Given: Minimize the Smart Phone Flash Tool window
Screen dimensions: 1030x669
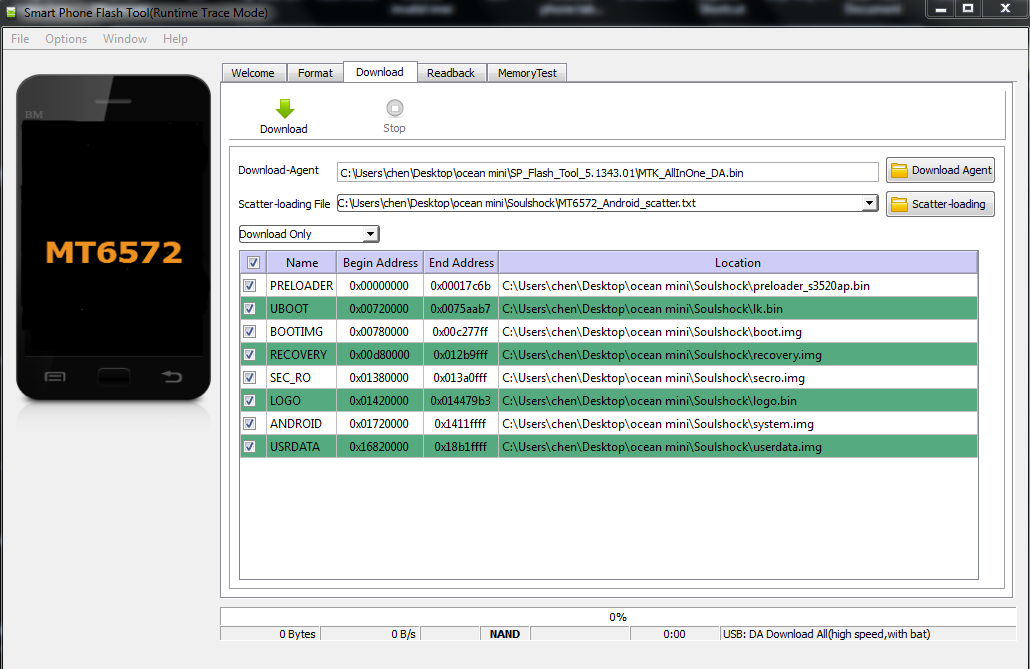Looking at the screenshot, I should pyautogui.click(x=941, y=9).
